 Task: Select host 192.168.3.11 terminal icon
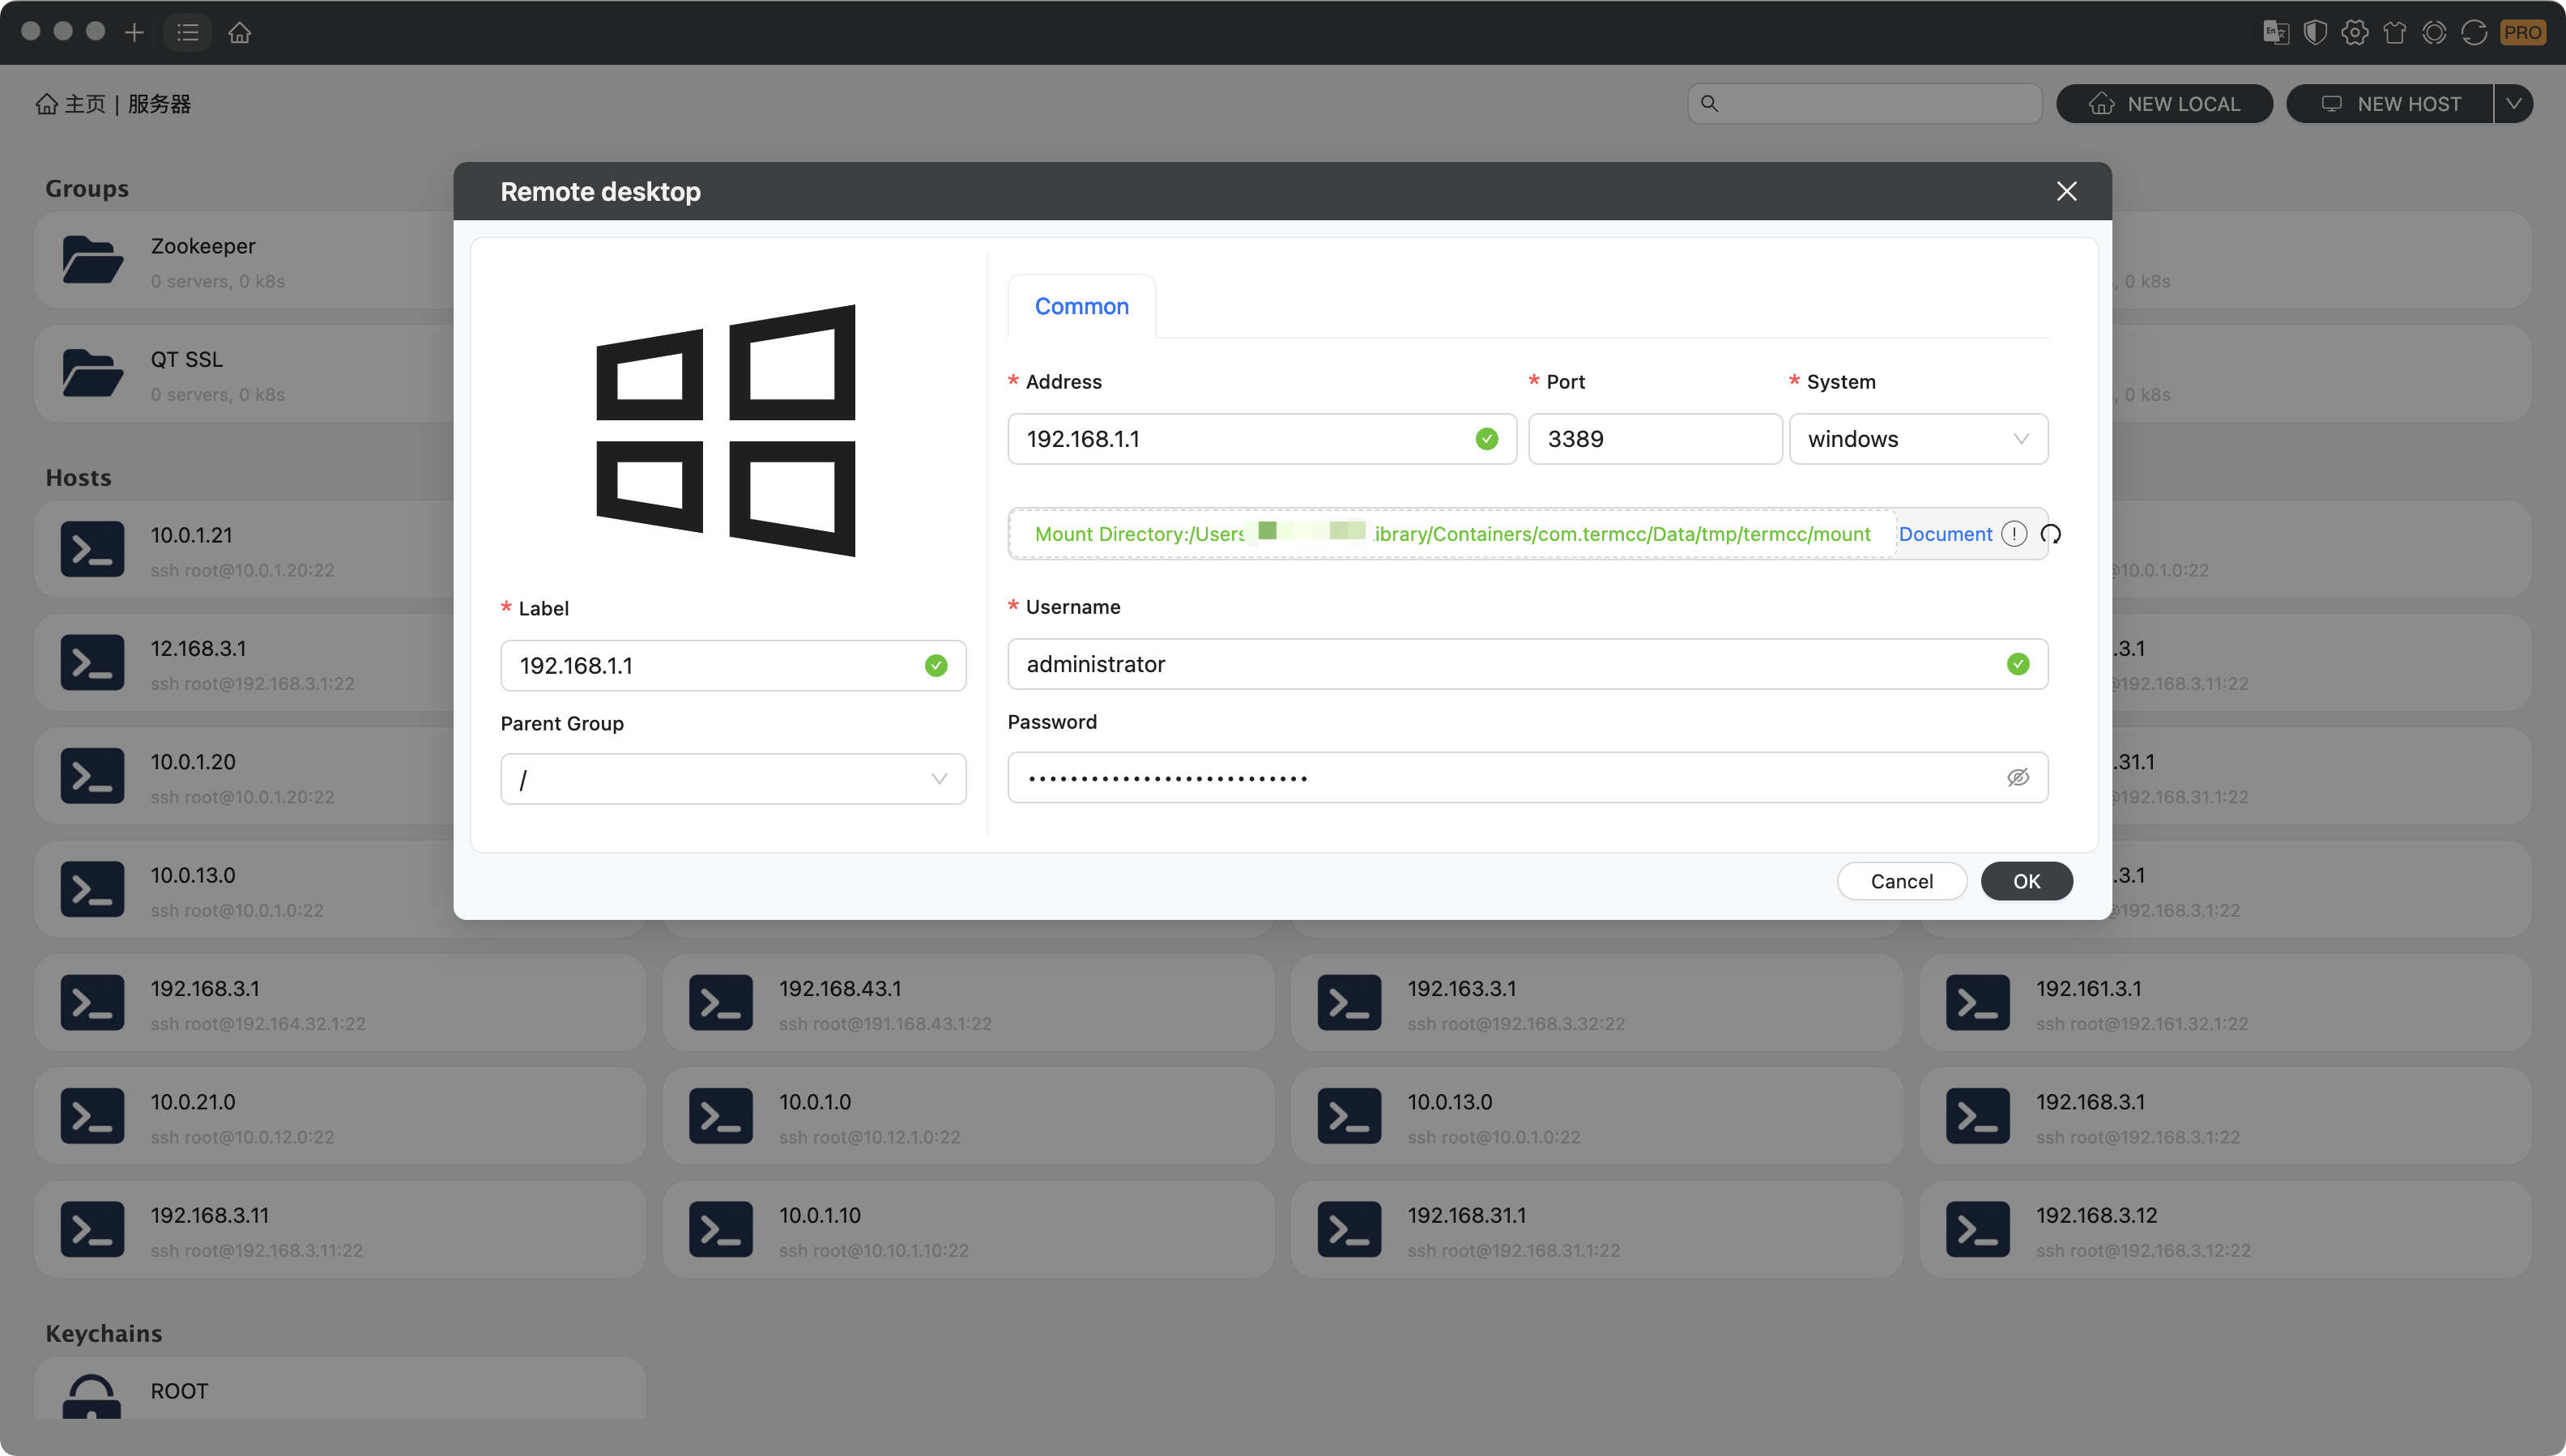pyautogui.click(x=92, y=1229)
